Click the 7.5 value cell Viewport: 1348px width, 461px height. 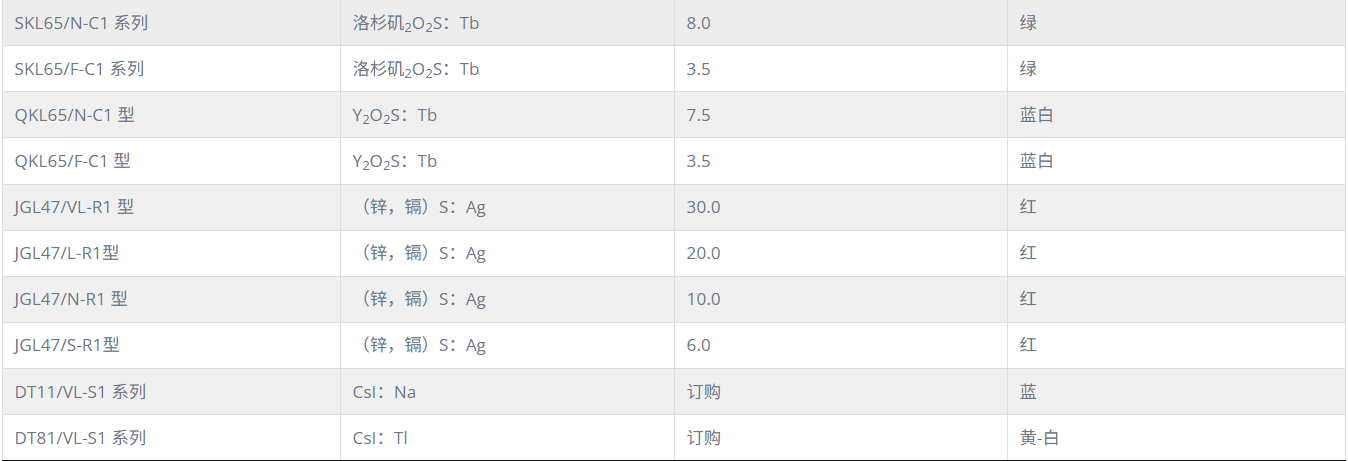point(840,115)
